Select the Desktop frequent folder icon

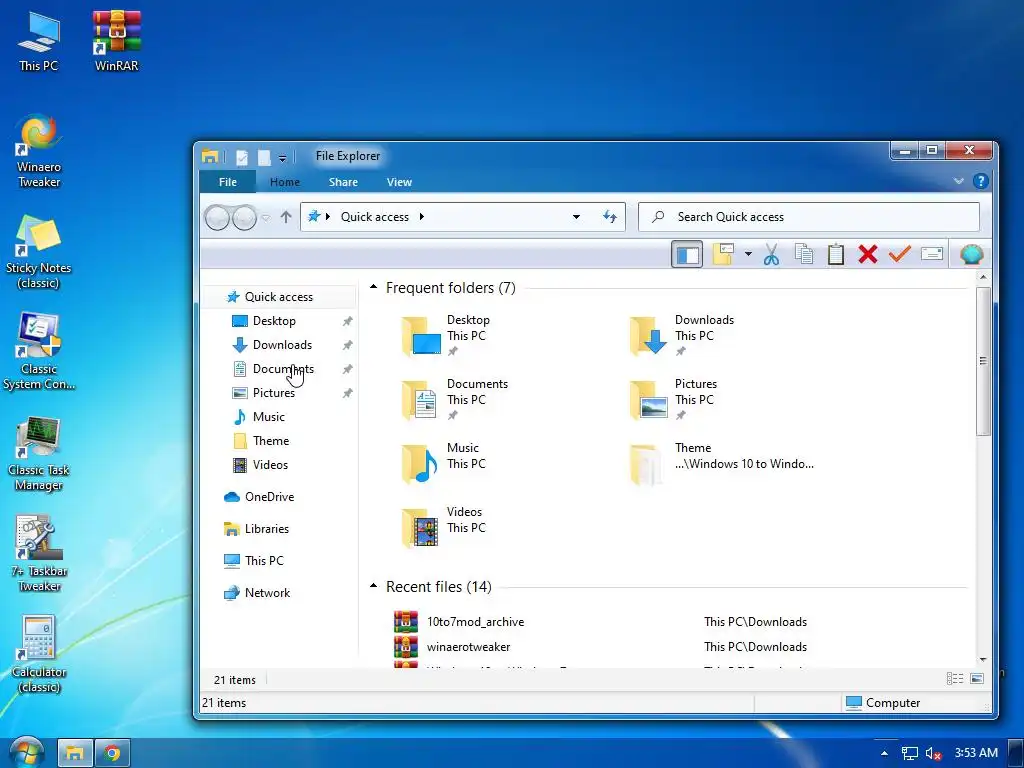pyautogui.click(x=420, y=336)
